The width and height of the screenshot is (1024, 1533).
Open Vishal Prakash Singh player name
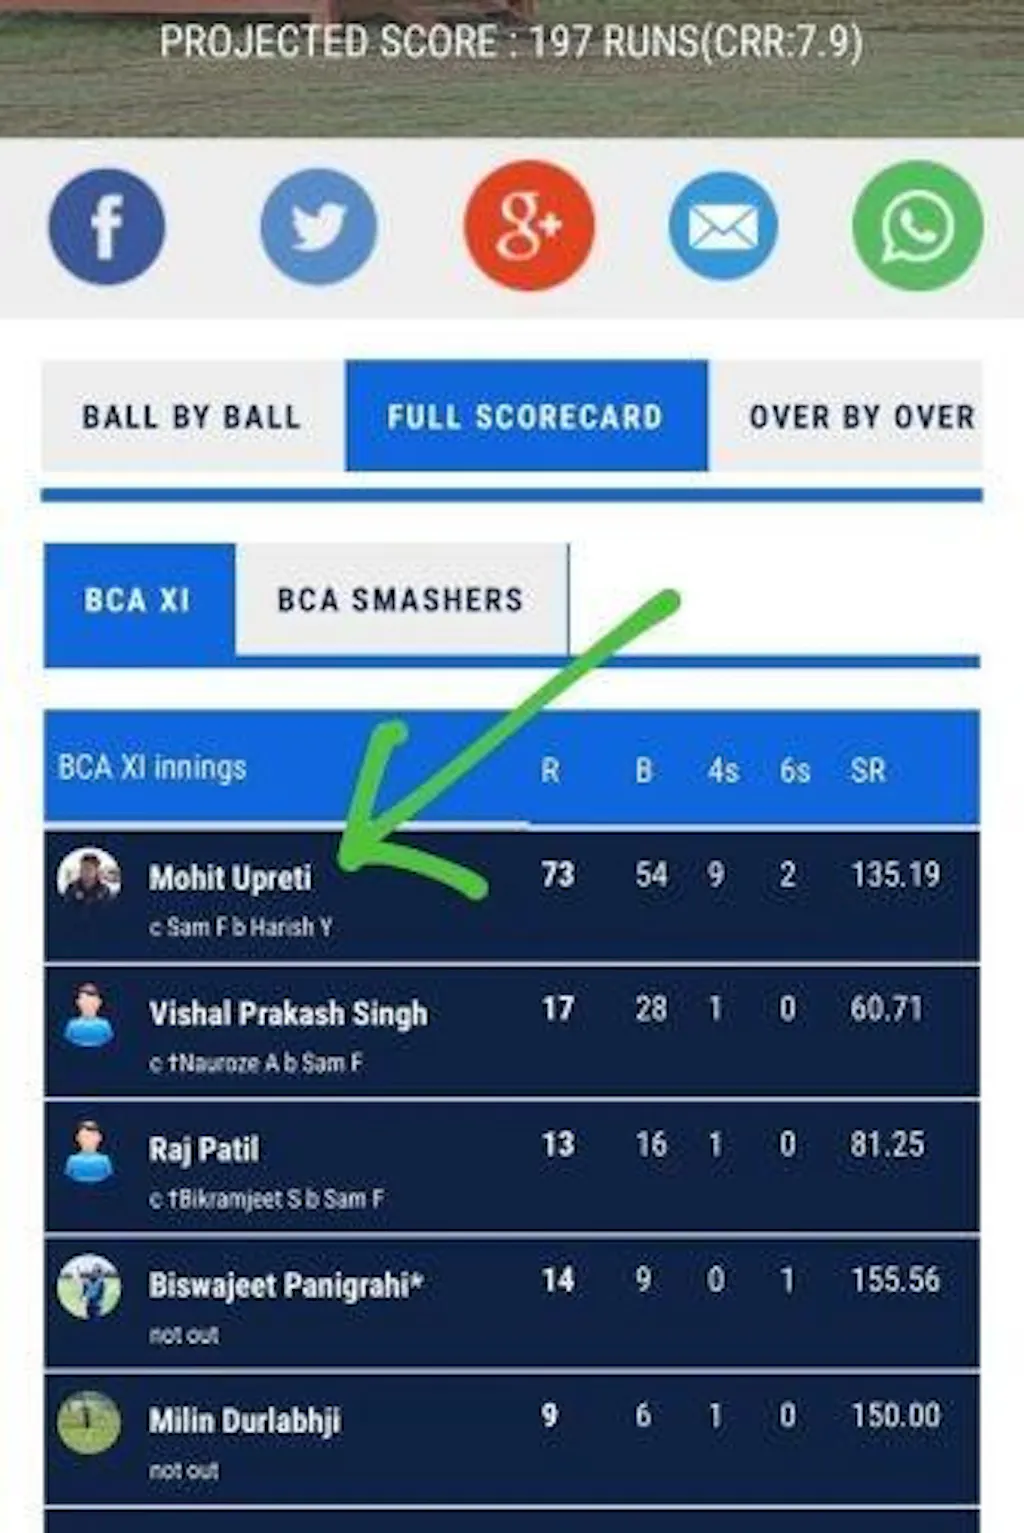[288, 1013]
